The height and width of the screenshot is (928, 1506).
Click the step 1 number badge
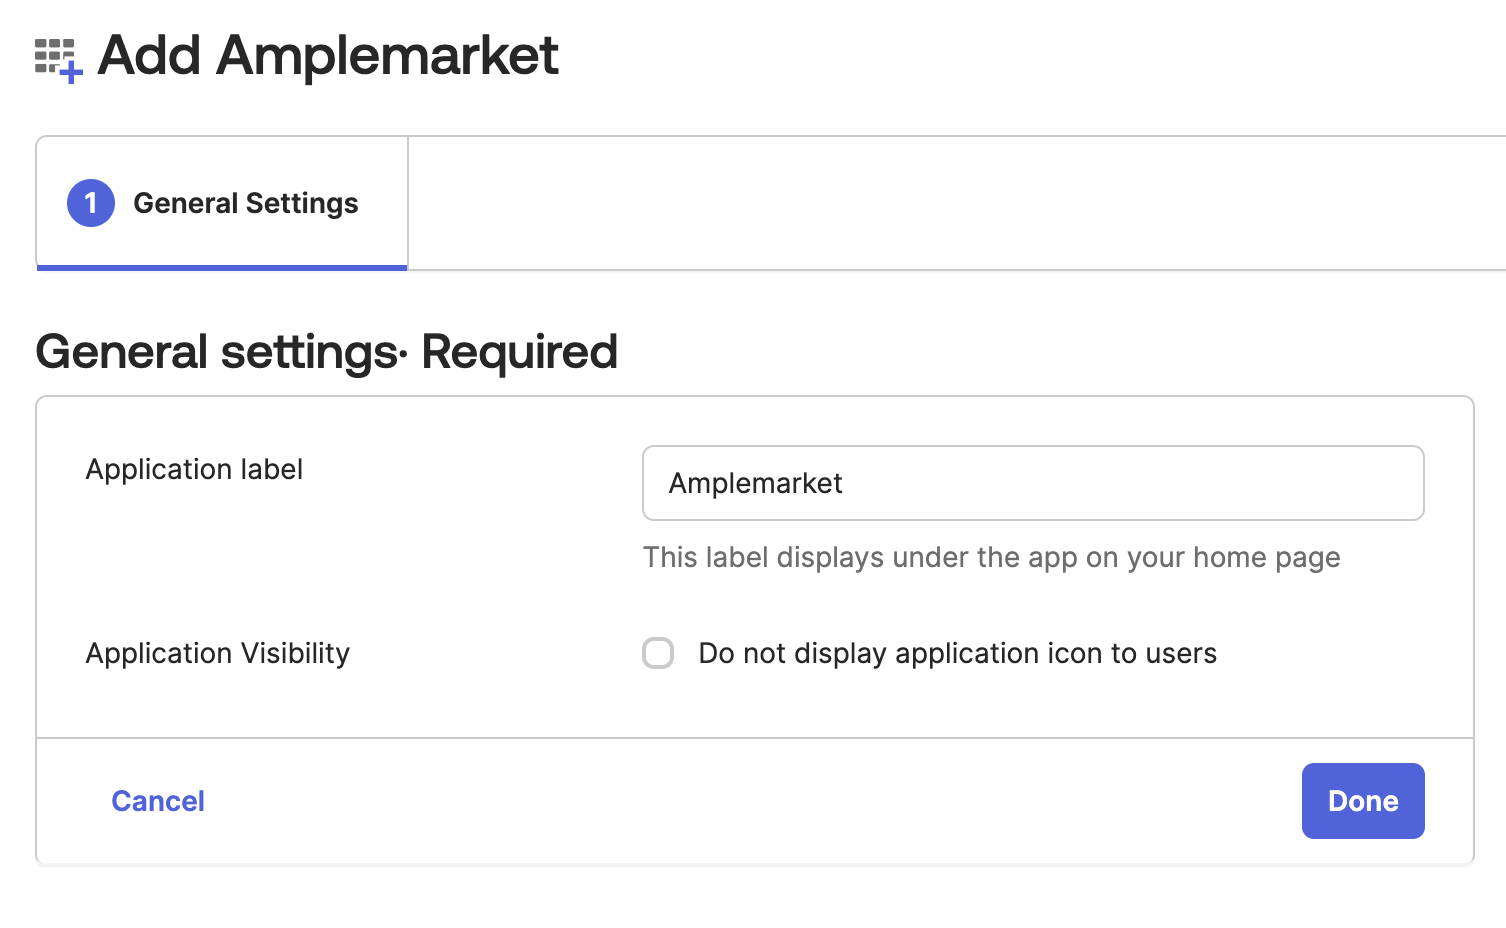[x=91, y=203]
